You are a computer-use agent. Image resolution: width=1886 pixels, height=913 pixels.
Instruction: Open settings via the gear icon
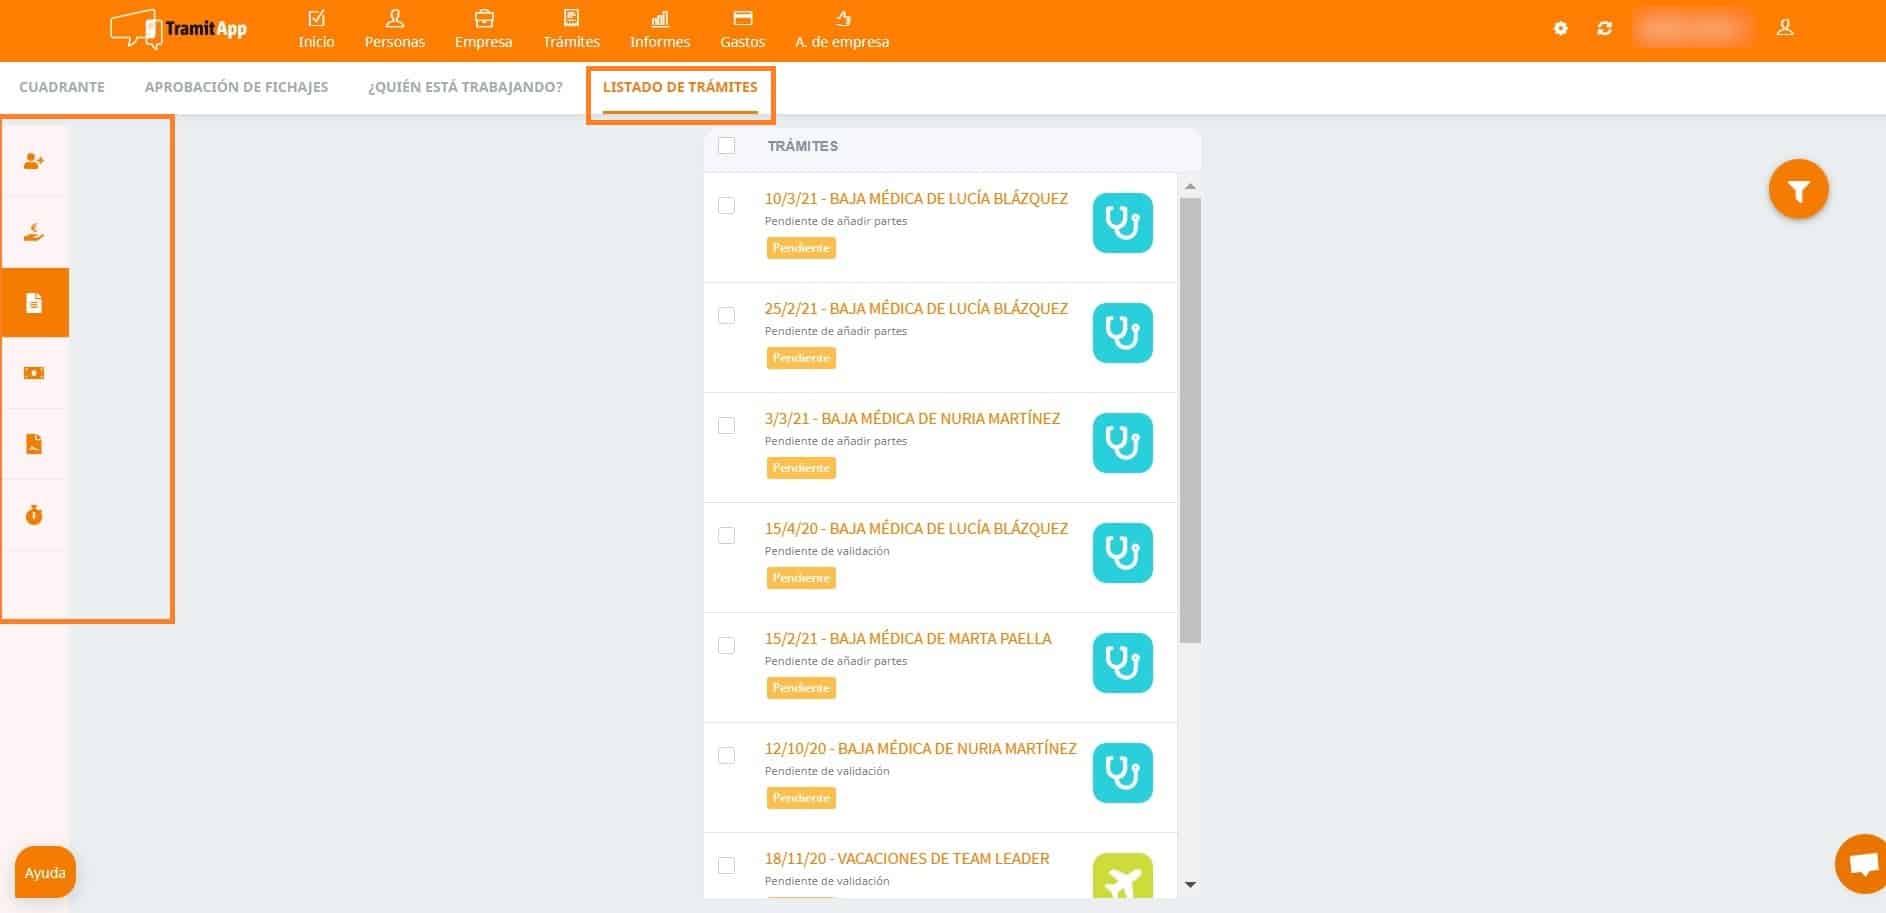[x=1560, y=28]
